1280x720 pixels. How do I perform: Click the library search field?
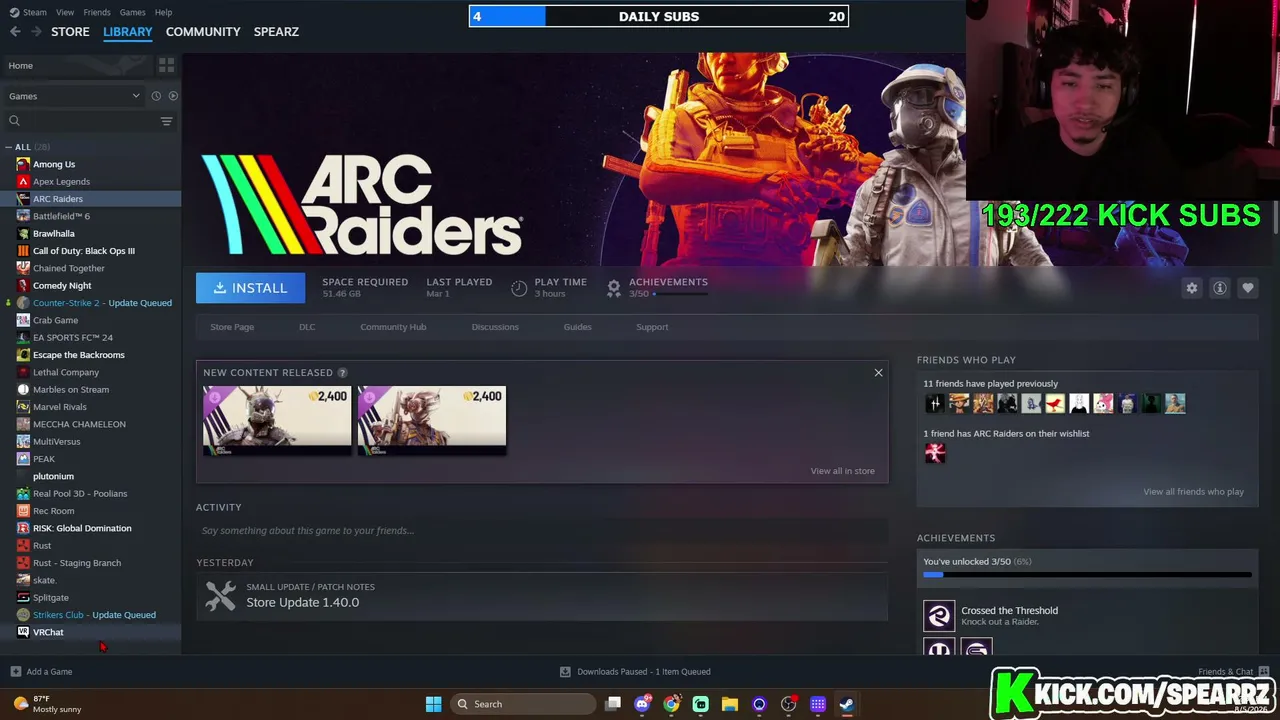coord(84,121)
